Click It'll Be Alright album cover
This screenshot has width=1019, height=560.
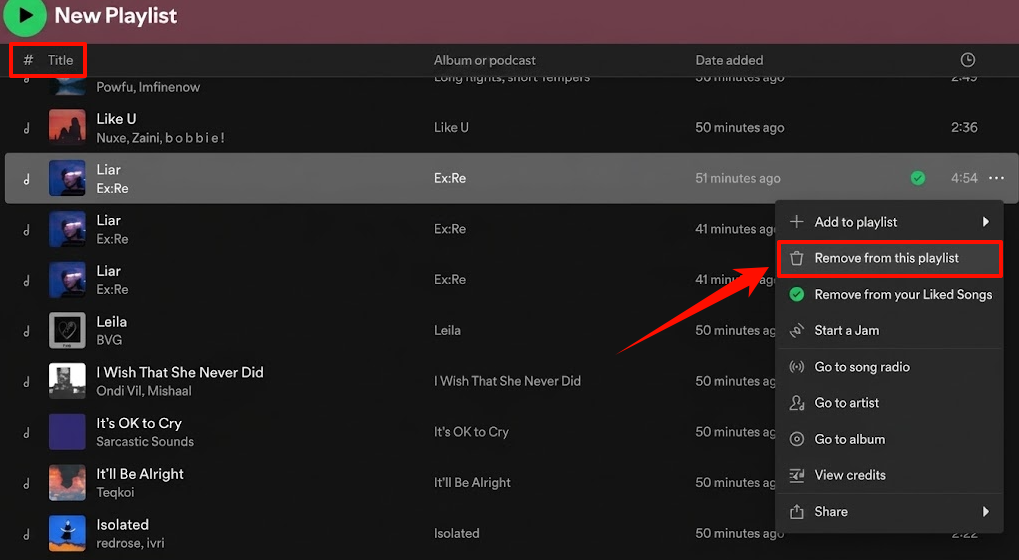tap(67, 482)
